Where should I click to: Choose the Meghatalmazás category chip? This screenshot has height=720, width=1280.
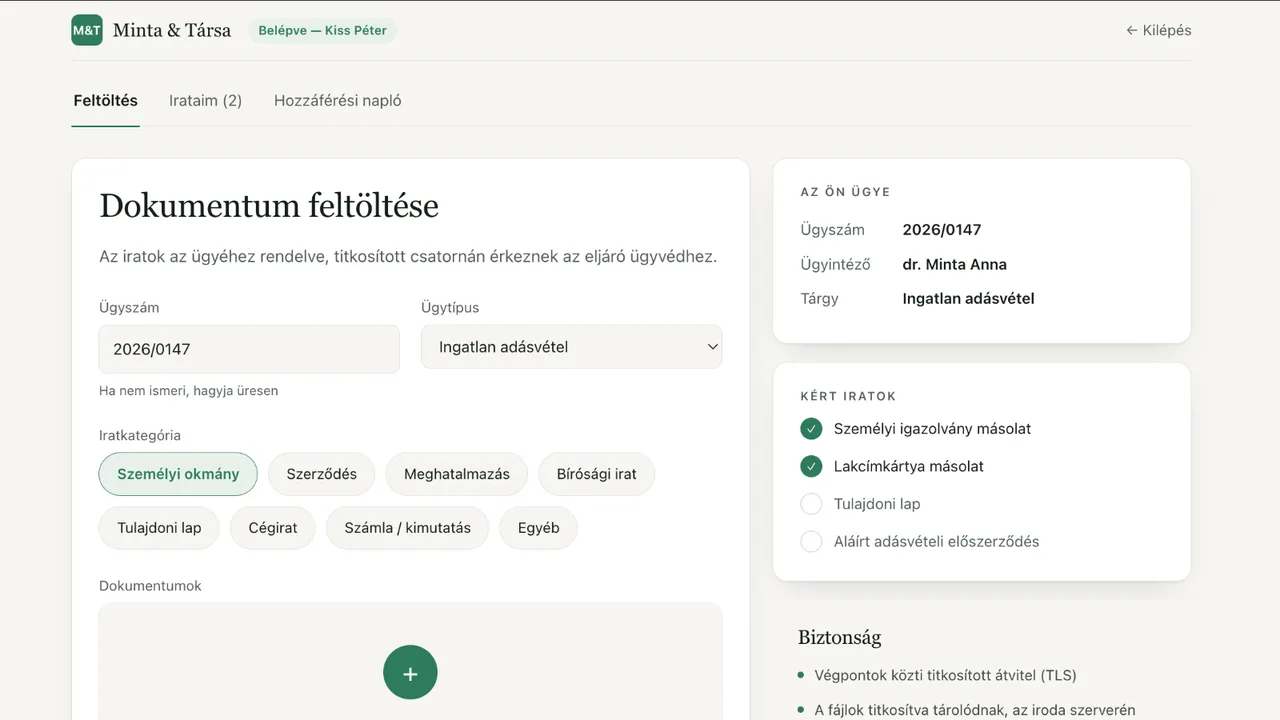457,474
